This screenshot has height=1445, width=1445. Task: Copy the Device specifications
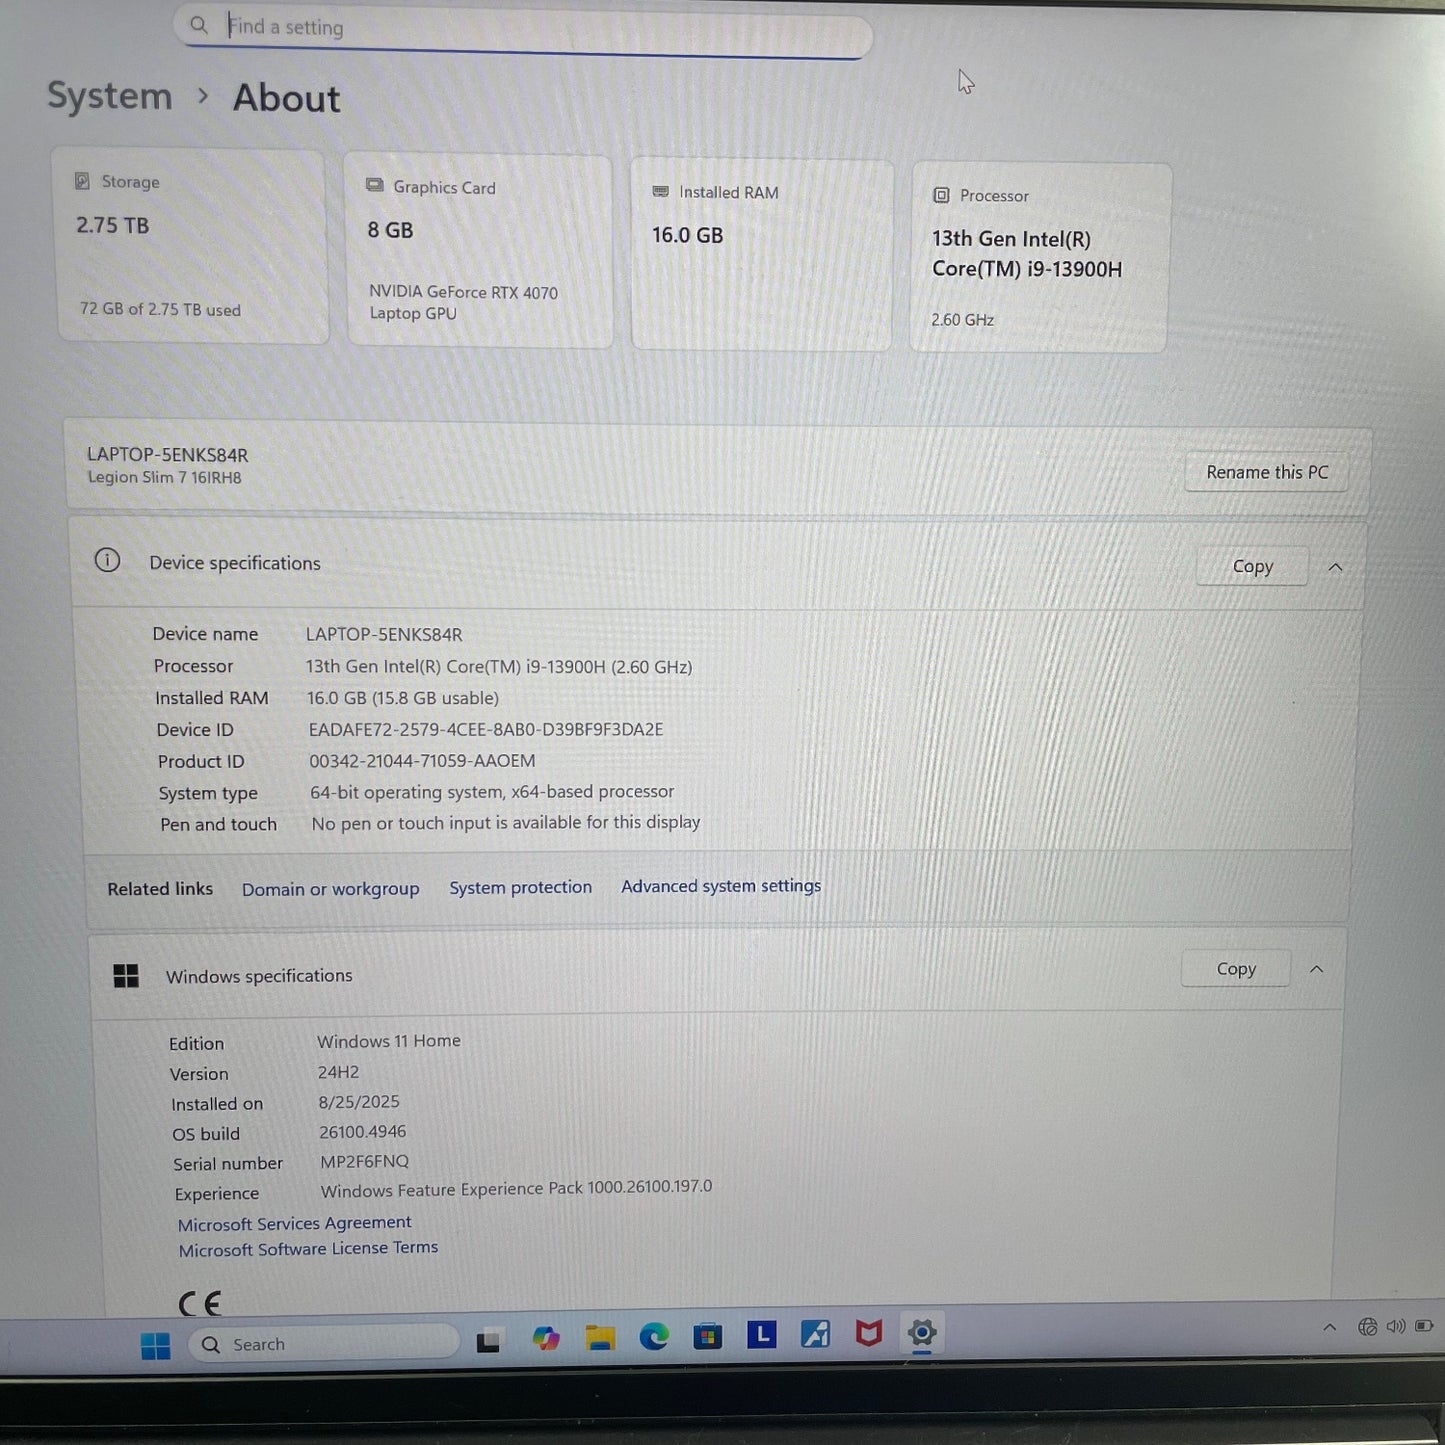(x=1252, y=566)
